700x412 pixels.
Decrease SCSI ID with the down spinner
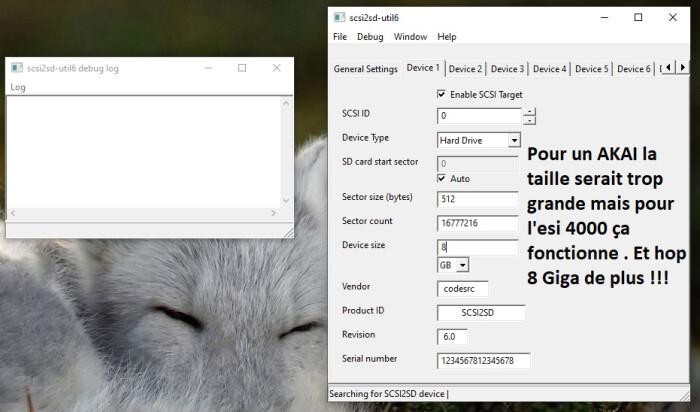(529, 120)
